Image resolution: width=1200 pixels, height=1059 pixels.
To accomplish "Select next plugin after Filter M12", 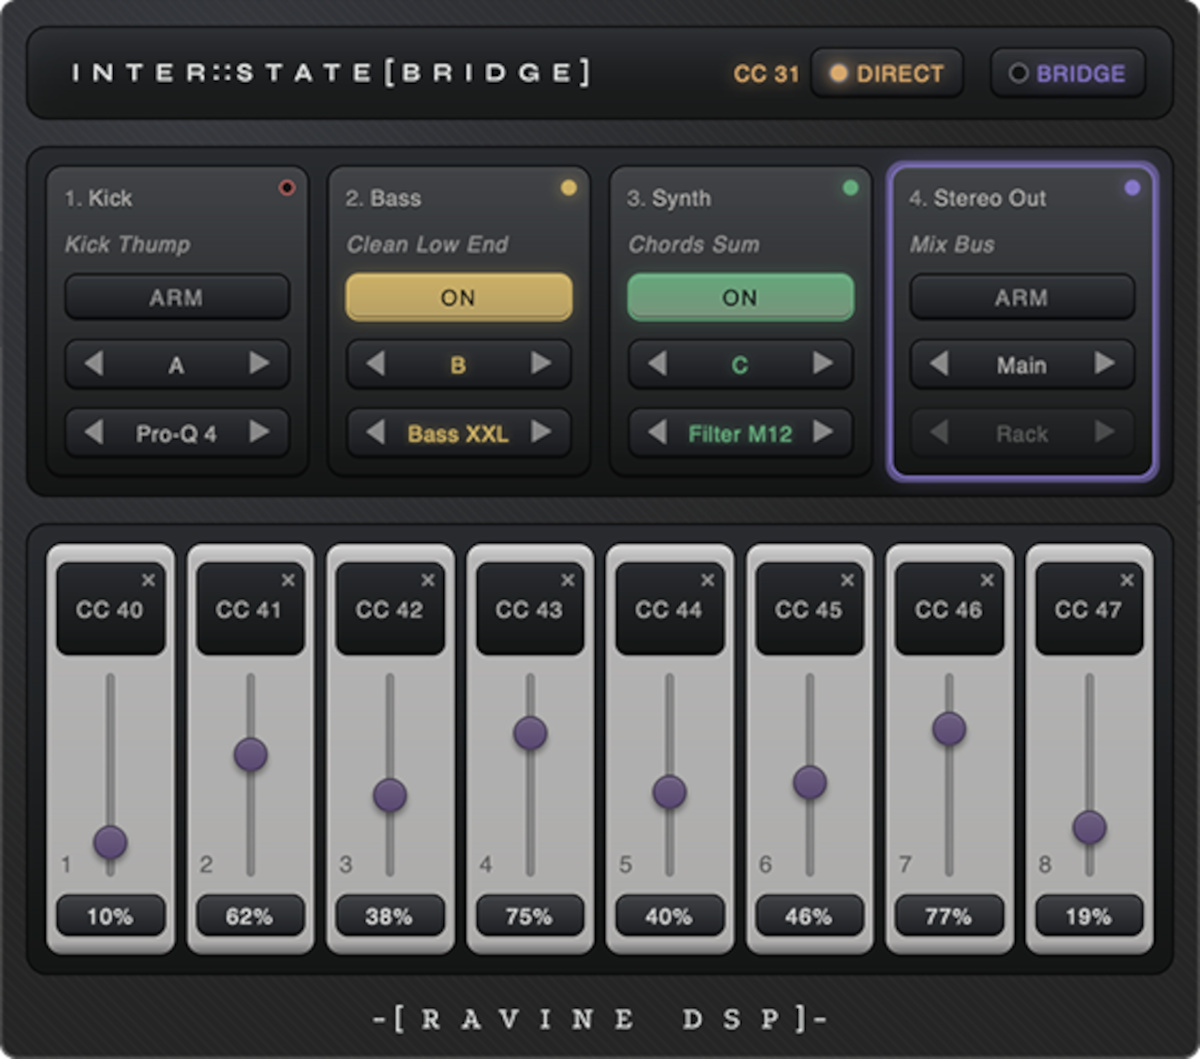I will coord(824,432).
